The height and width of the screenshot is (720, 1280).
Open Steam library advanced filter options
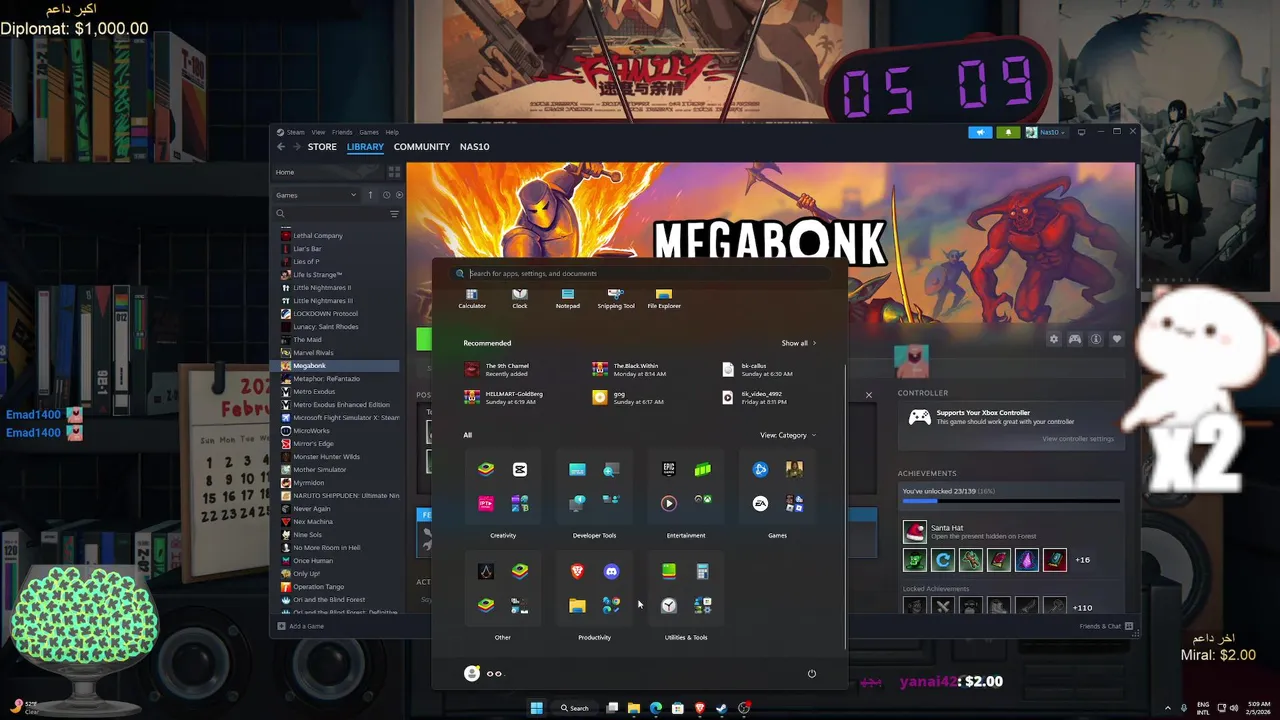click(394, 214)
